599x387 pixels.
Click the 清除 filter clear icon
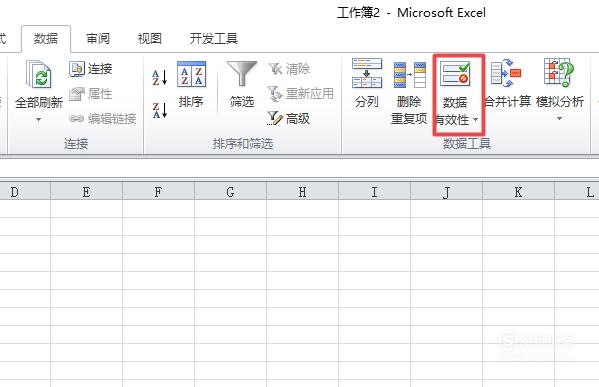pos(275,69)
